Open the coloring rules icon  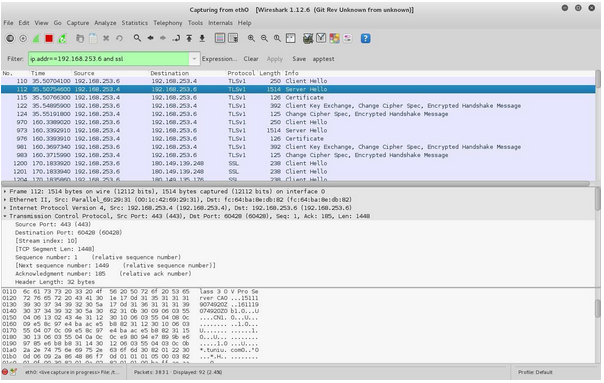coord(334,38)
